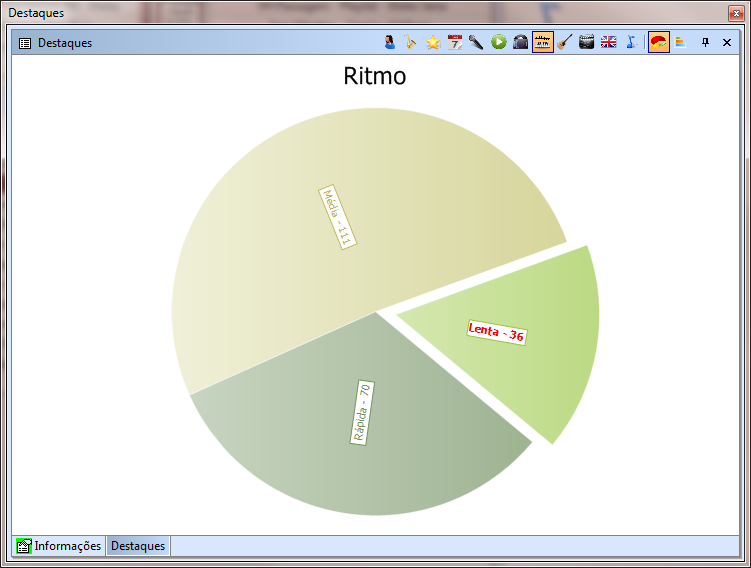Select the saxophone icon in toolbar

(x=410, y=42)
